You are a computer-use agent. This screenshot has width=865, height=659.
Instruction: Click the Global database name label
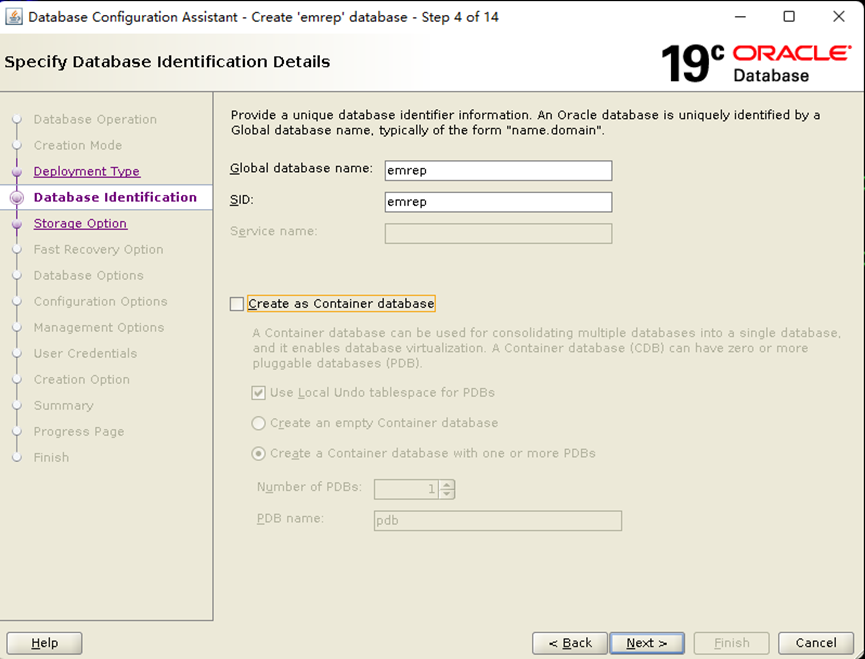pos(301,169)
